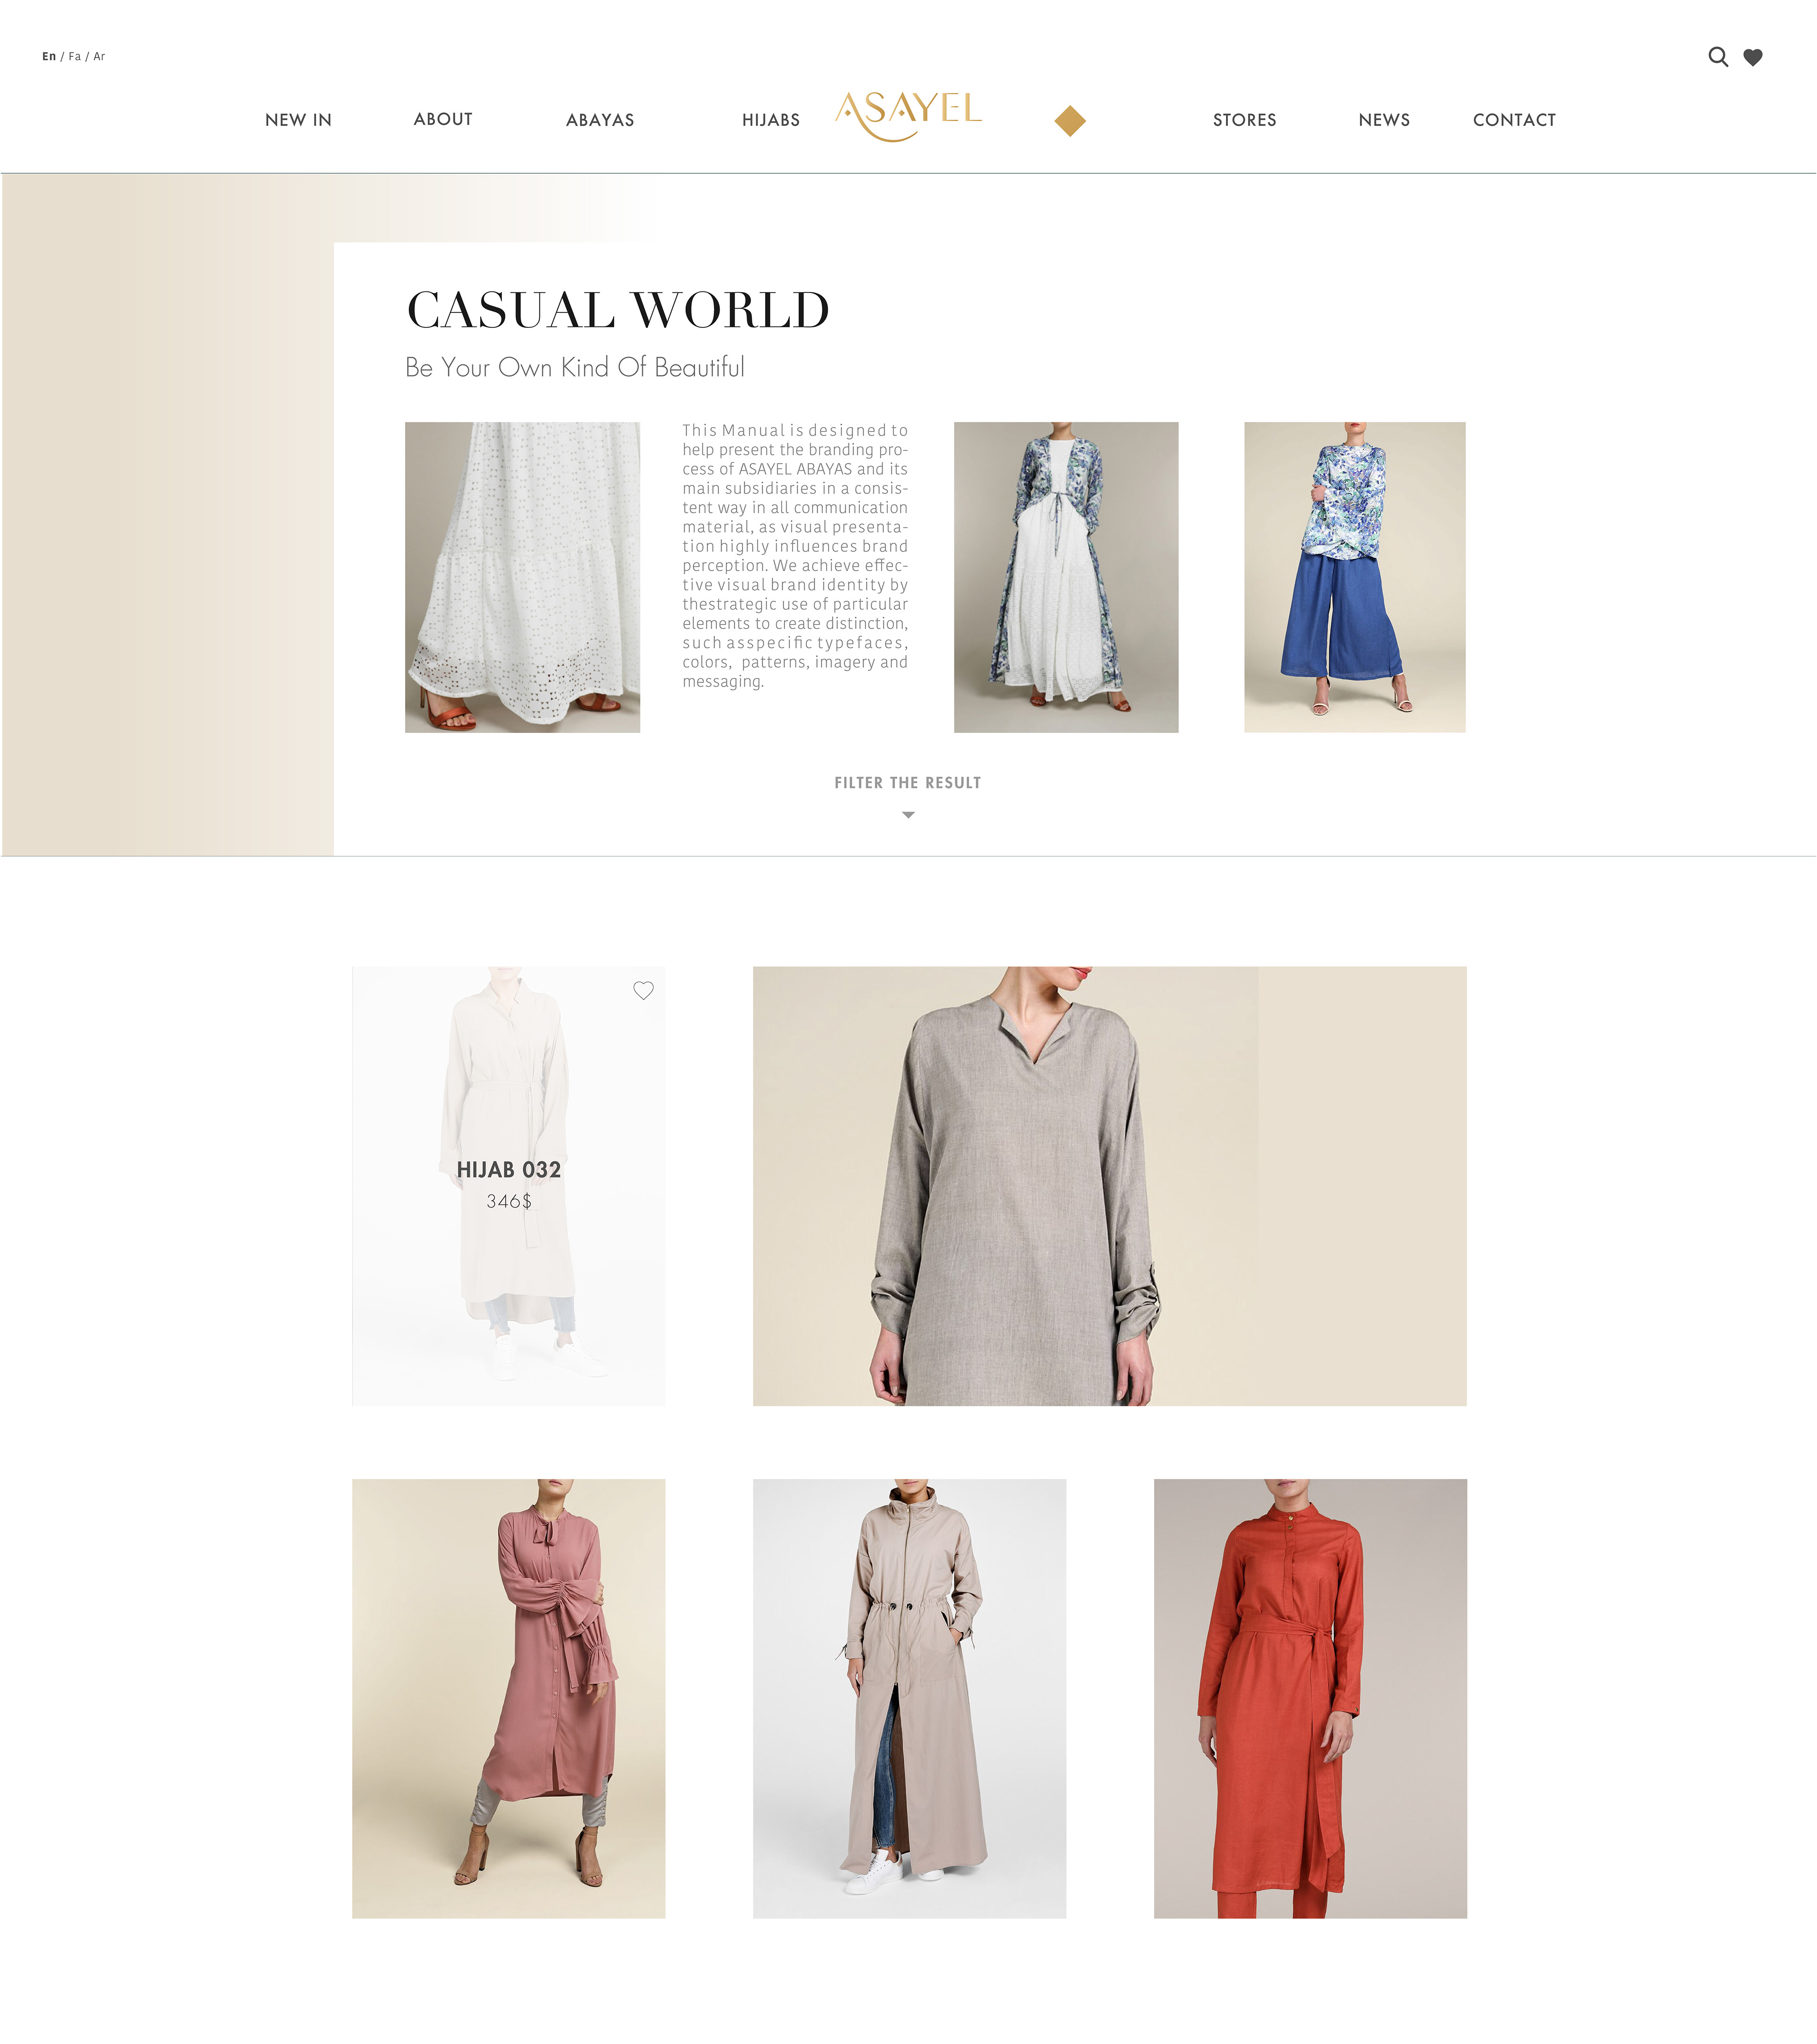Open the ABOUT page
Viewport: 1817px width, 2044px height.
443,119
